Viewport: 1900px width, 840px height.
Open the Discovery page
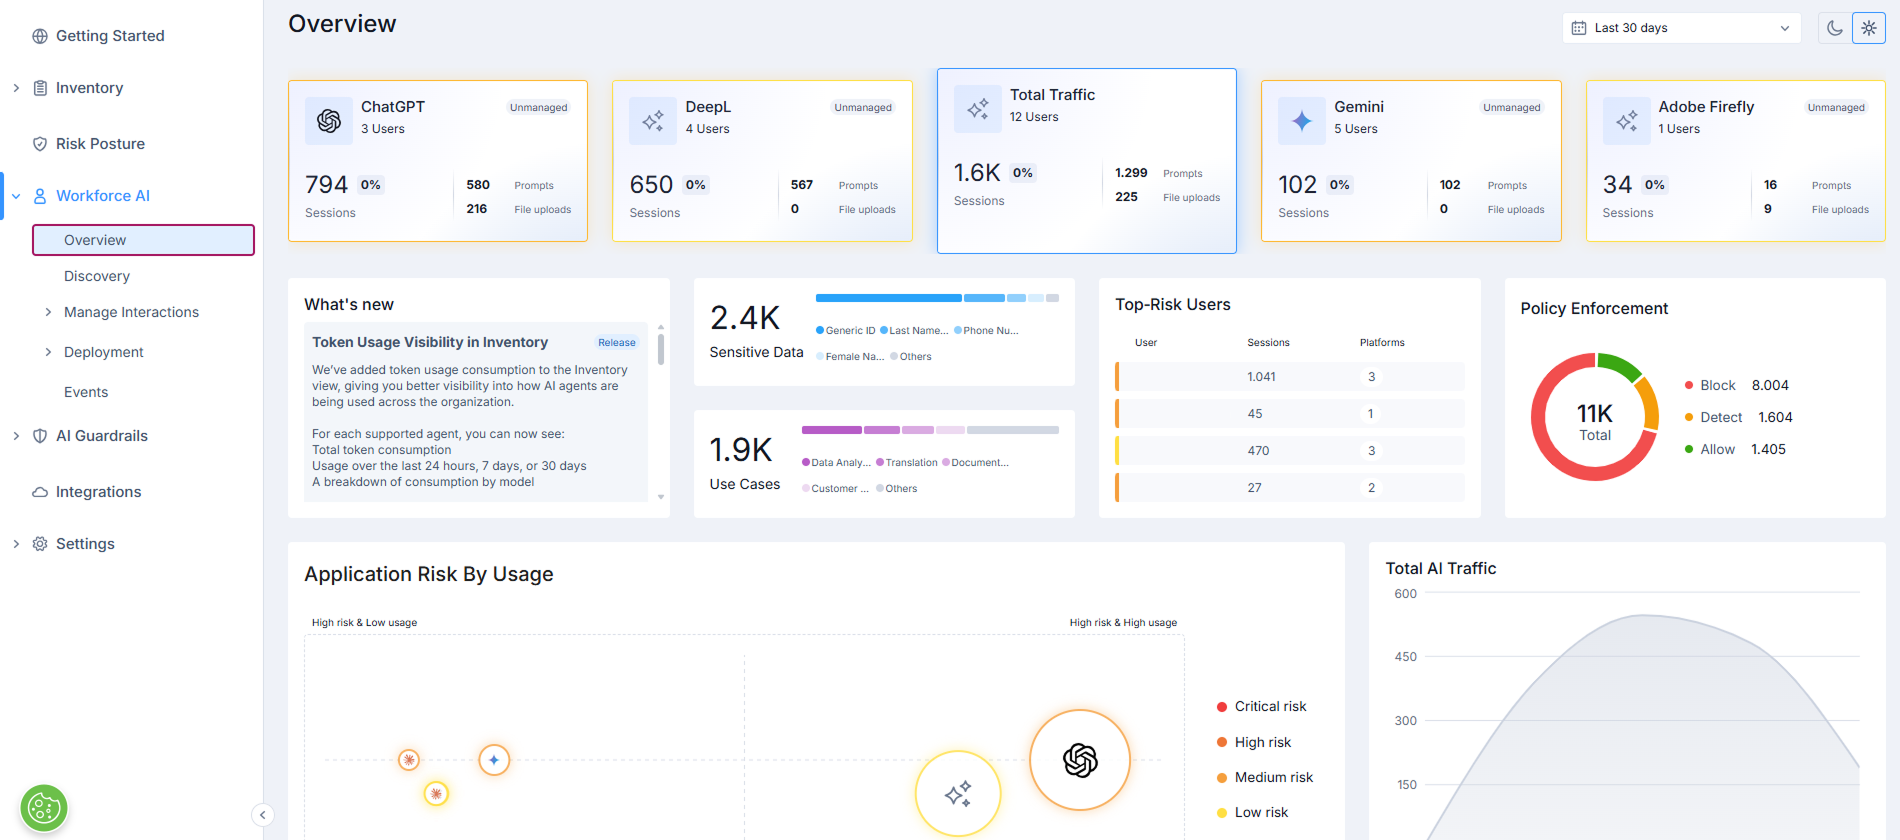pyautogui.click(x=97, y=276)
